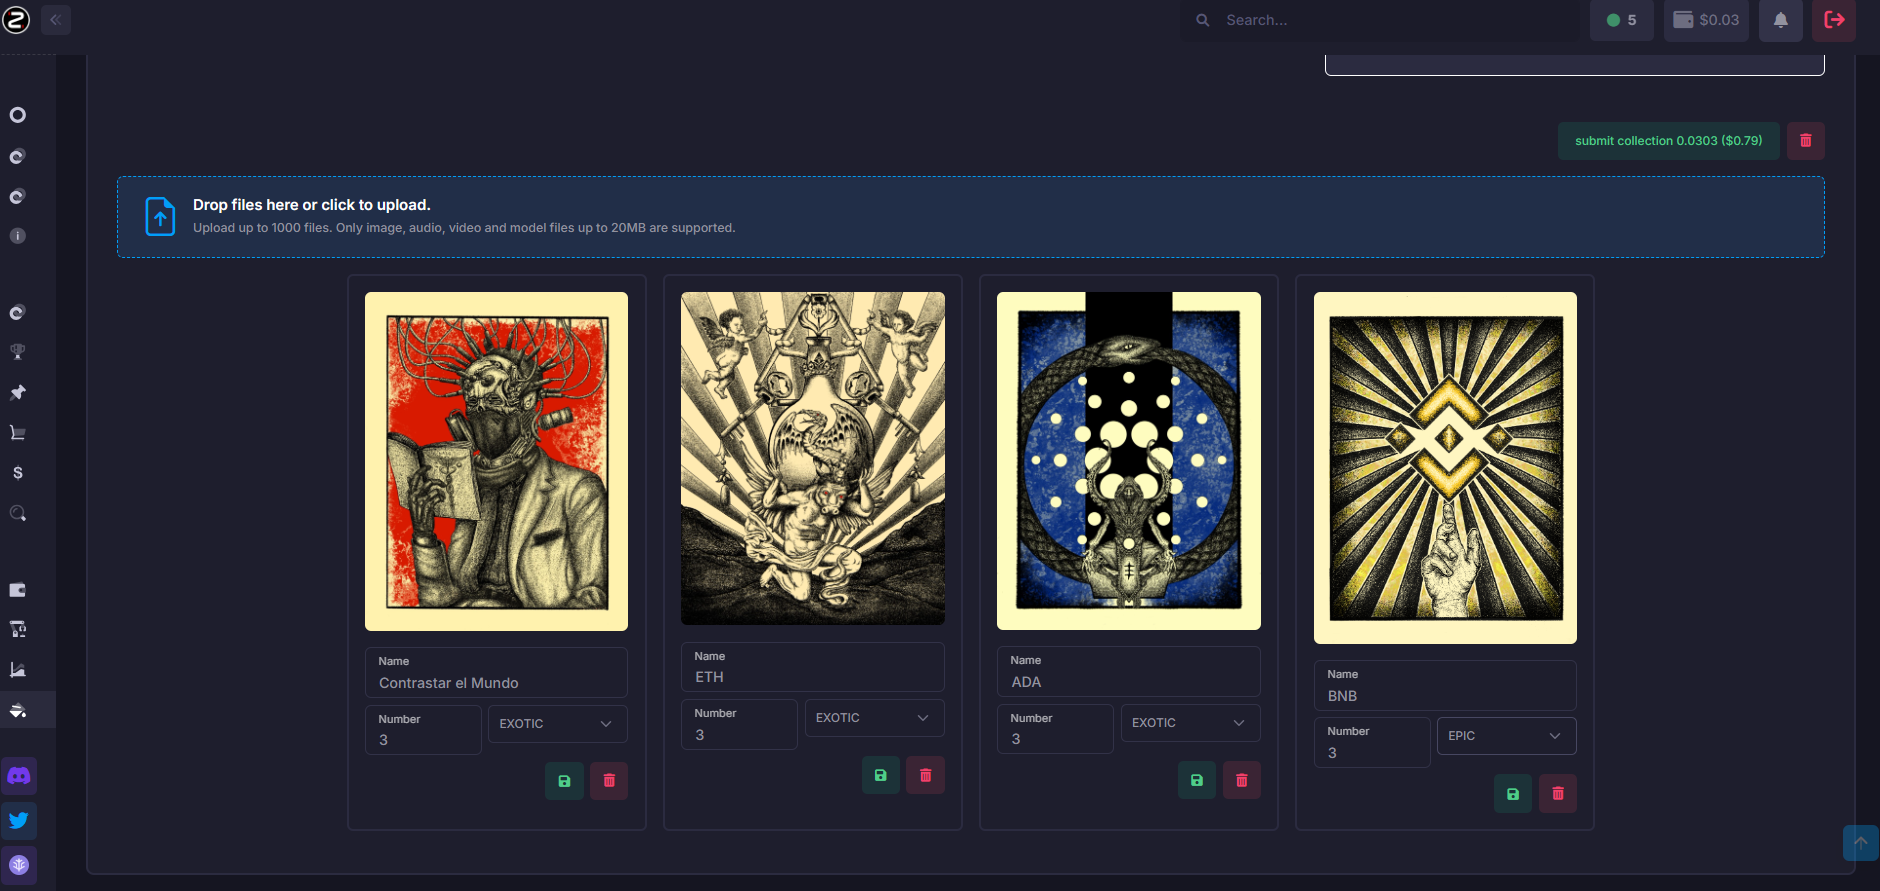Open the shopping cart sidebar menu item
1880x891 pixels.
coord(18,433)
